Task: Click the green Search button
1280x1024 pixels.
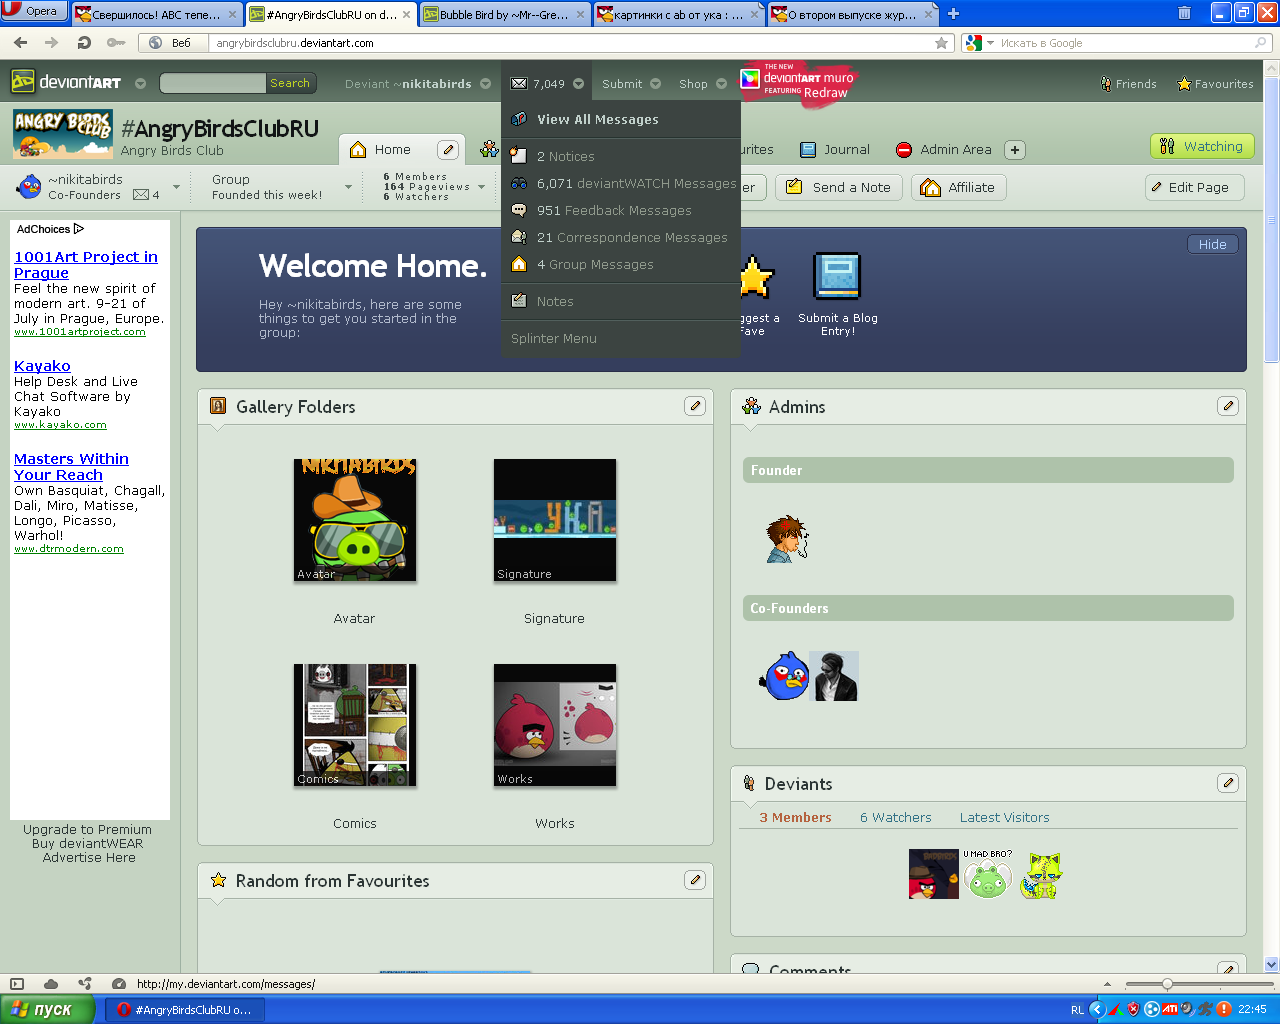Action: (290, 83)
